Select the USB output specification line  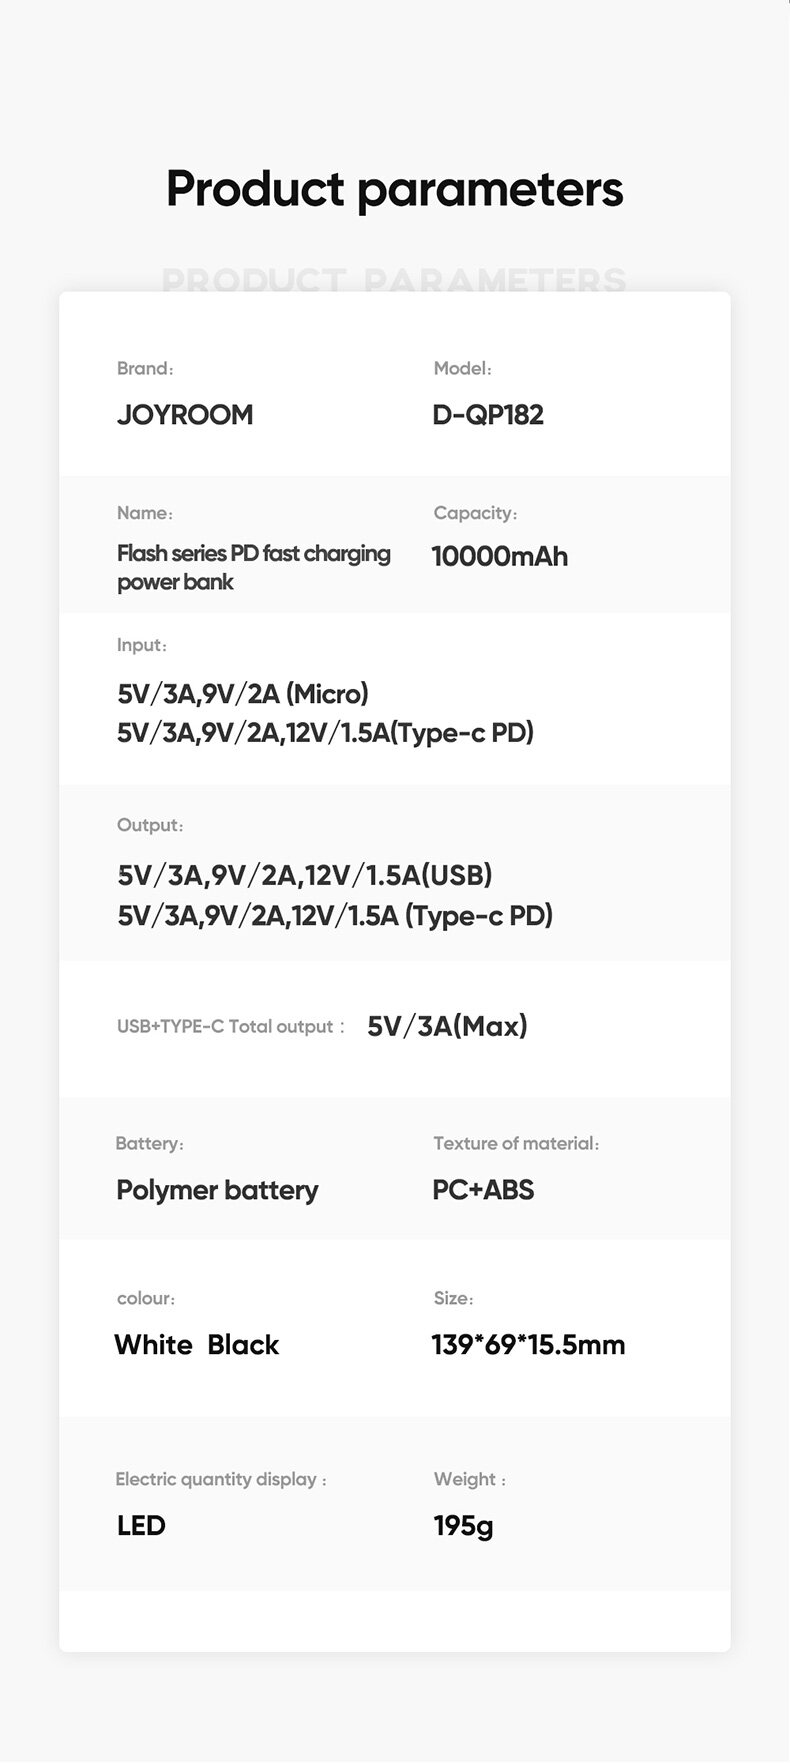tap(305, 876)
